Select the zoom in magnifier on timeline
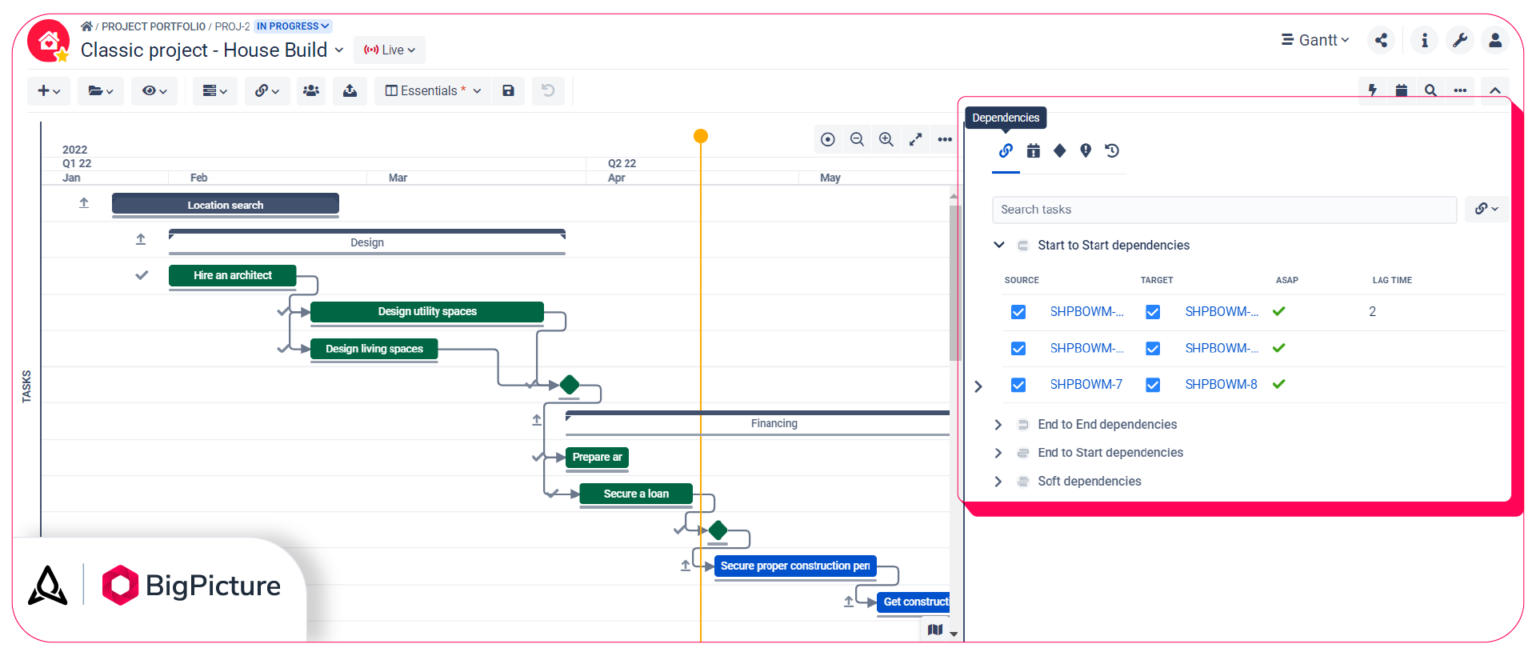 (x=886, y=139)
